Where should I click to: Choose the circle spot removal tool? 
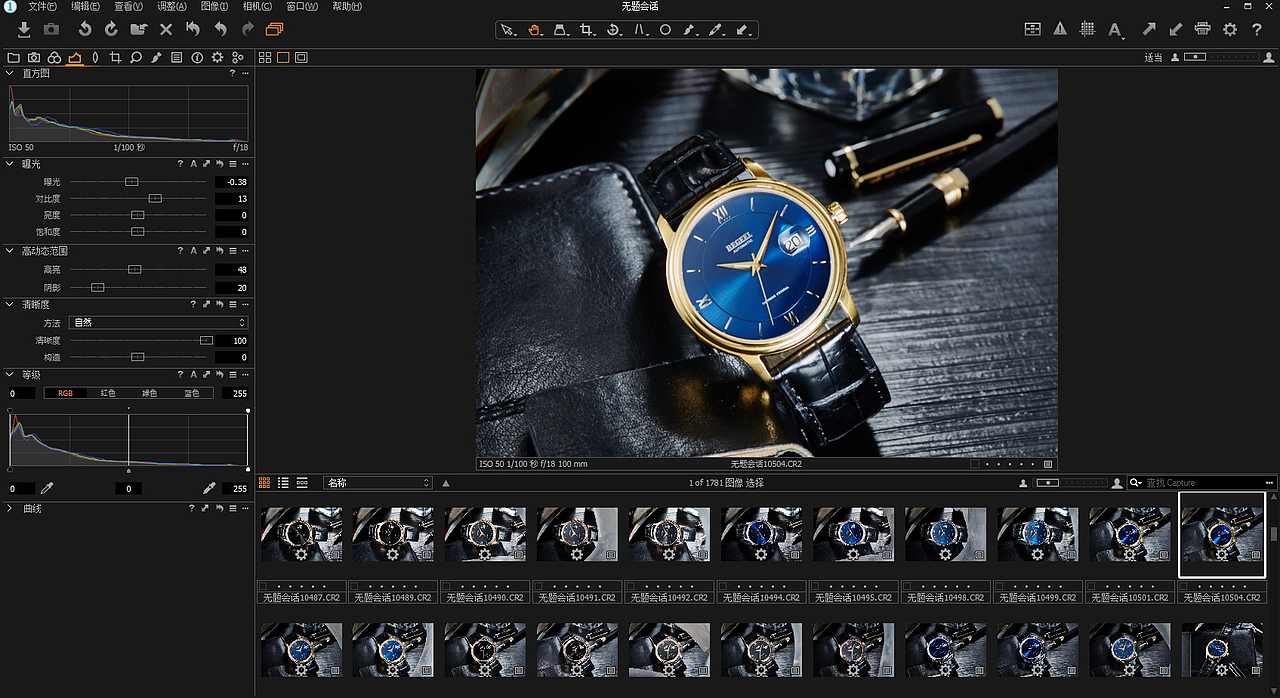(665, 30)
